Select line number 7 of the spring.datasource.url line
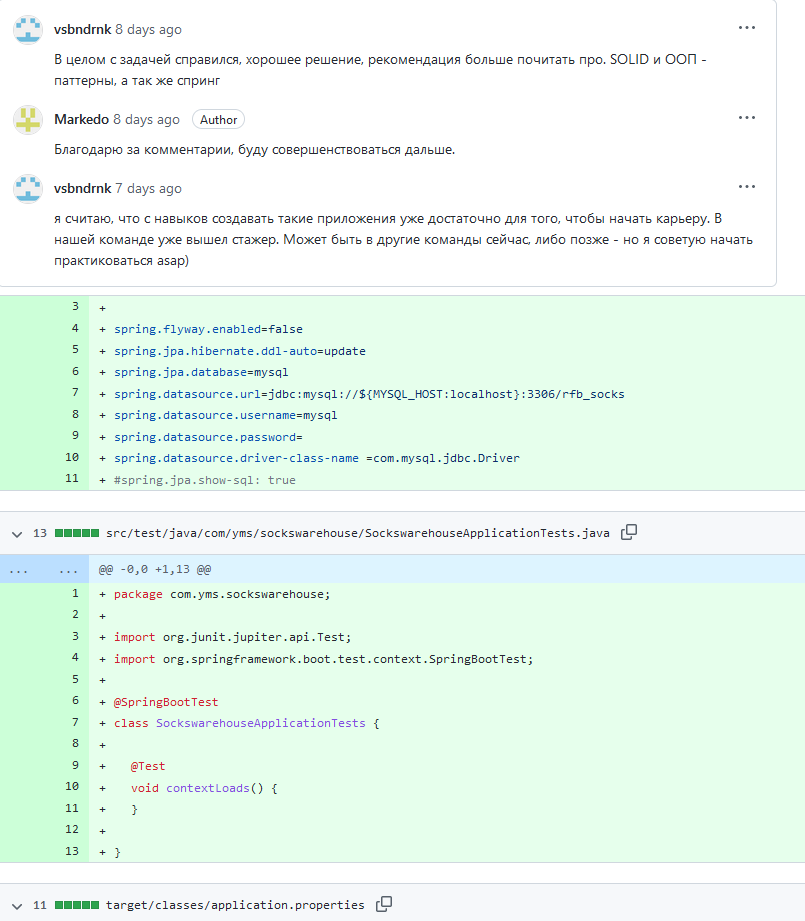This screenshot has height=921, width=805. 74,393
